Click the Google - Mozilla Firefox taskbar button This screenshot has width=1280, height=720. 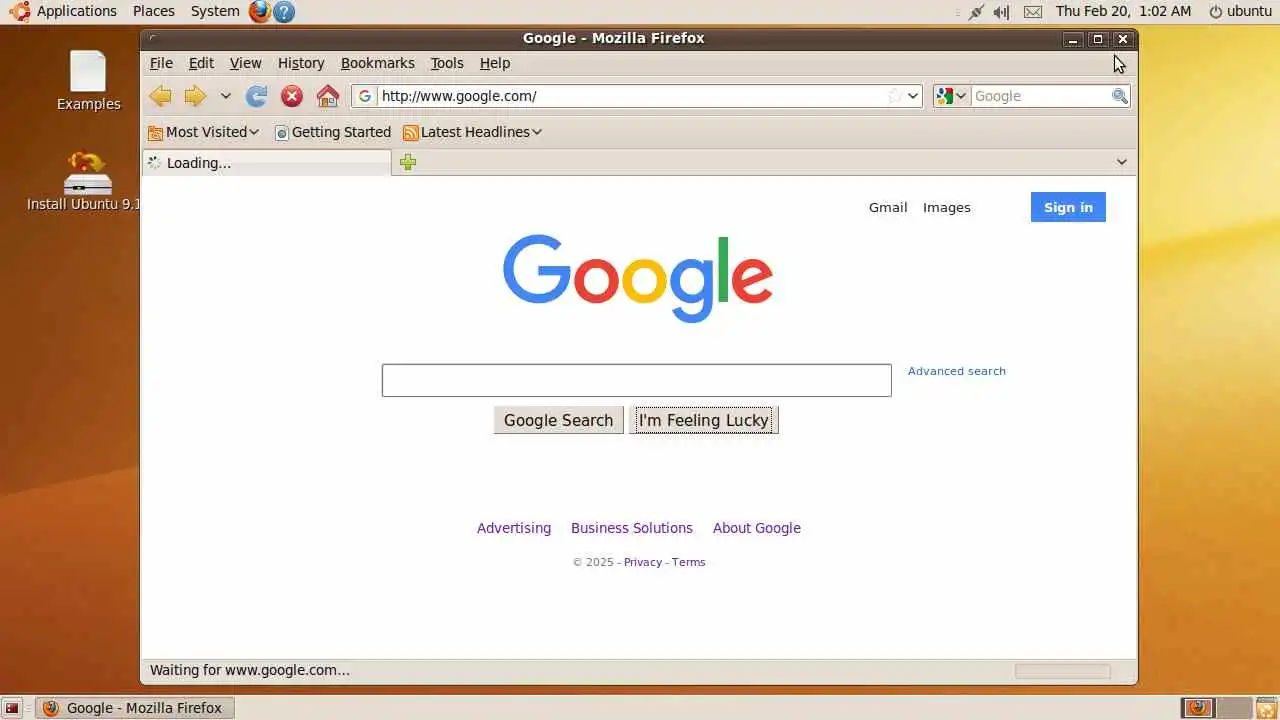tap(135, 708)
